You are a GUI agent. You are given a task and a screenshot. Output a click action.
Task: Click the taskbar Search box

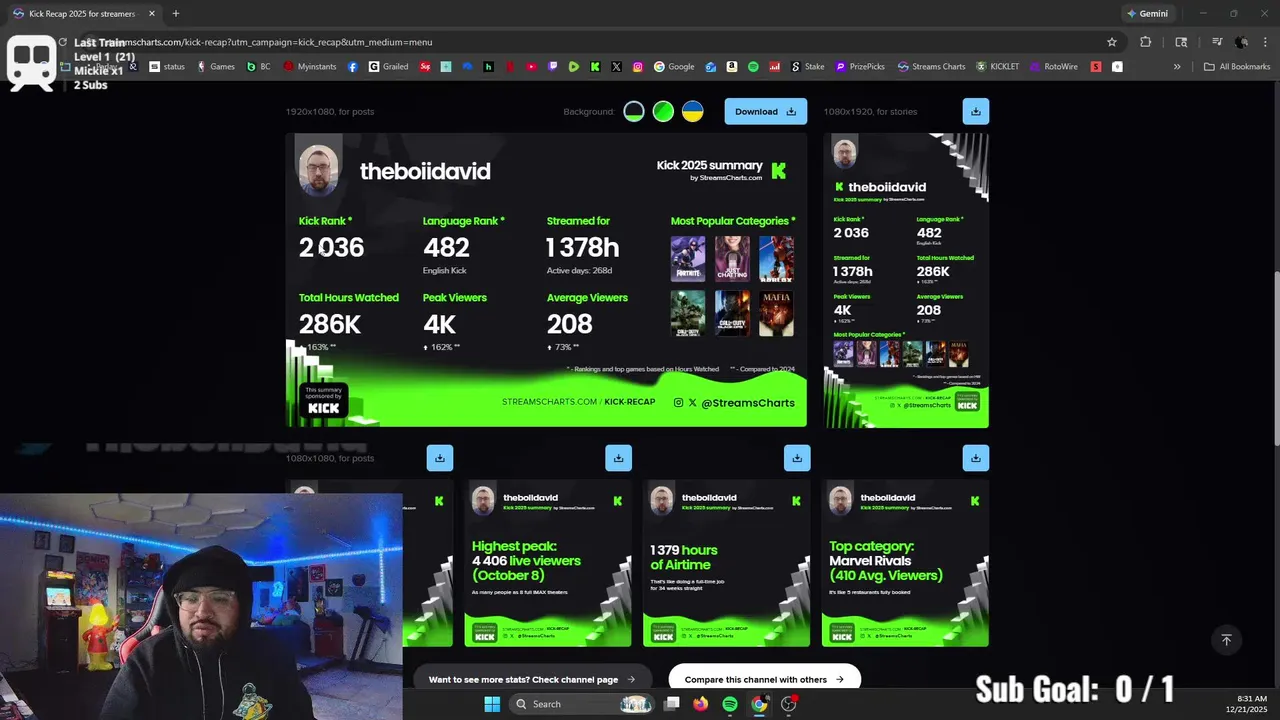pos(583,704)
